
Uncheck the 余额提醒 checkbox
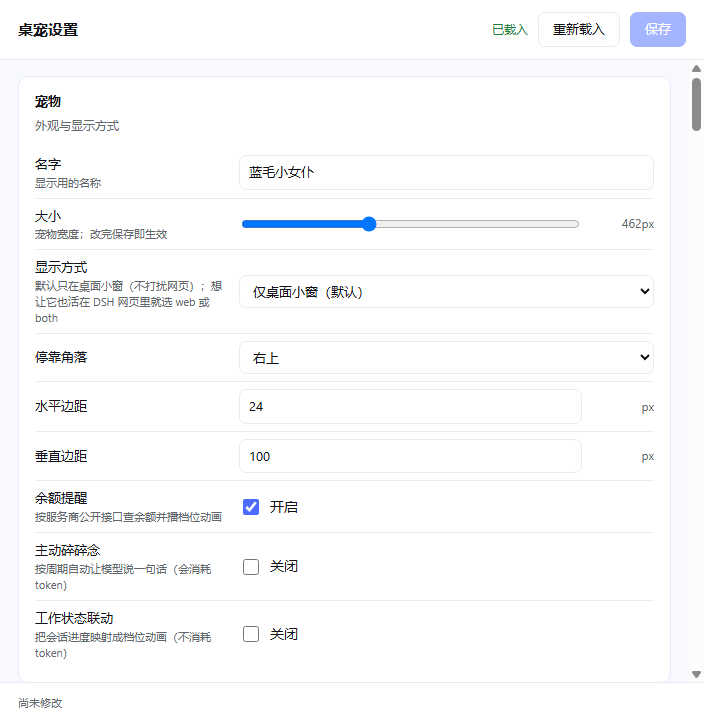click(x=251, y=507)
